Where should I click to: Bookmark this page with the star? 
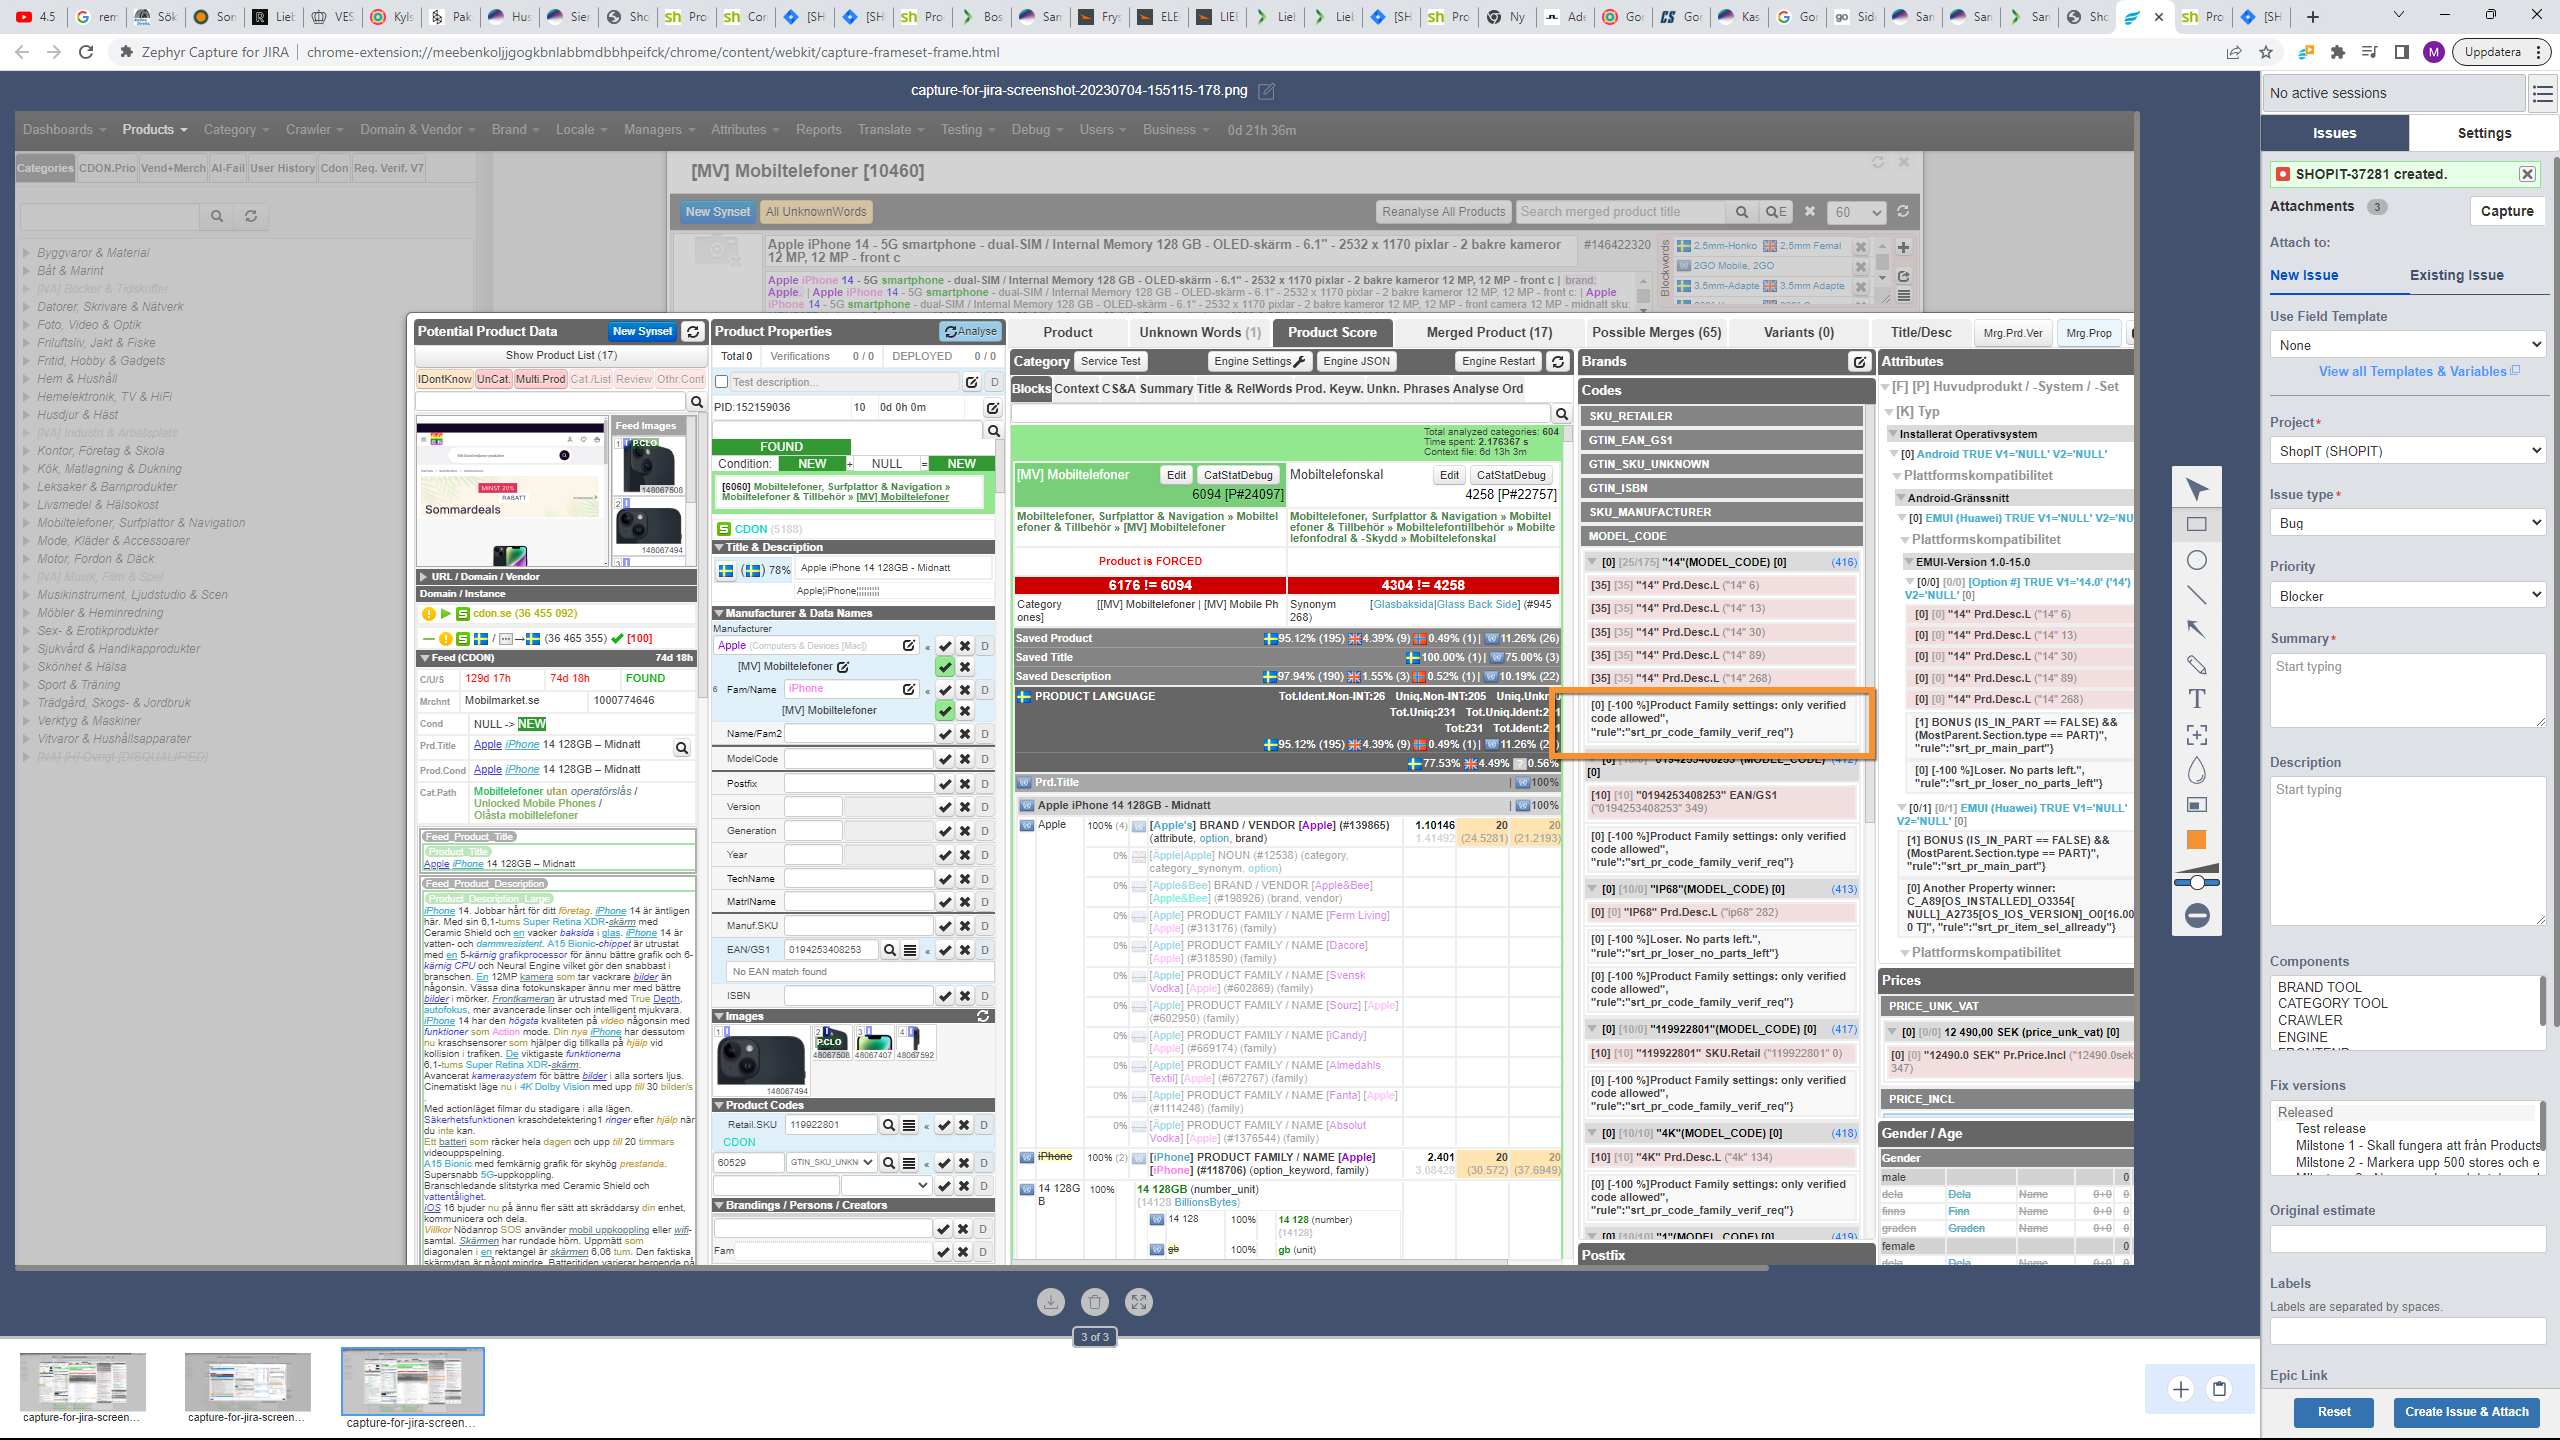[2266, 52]
